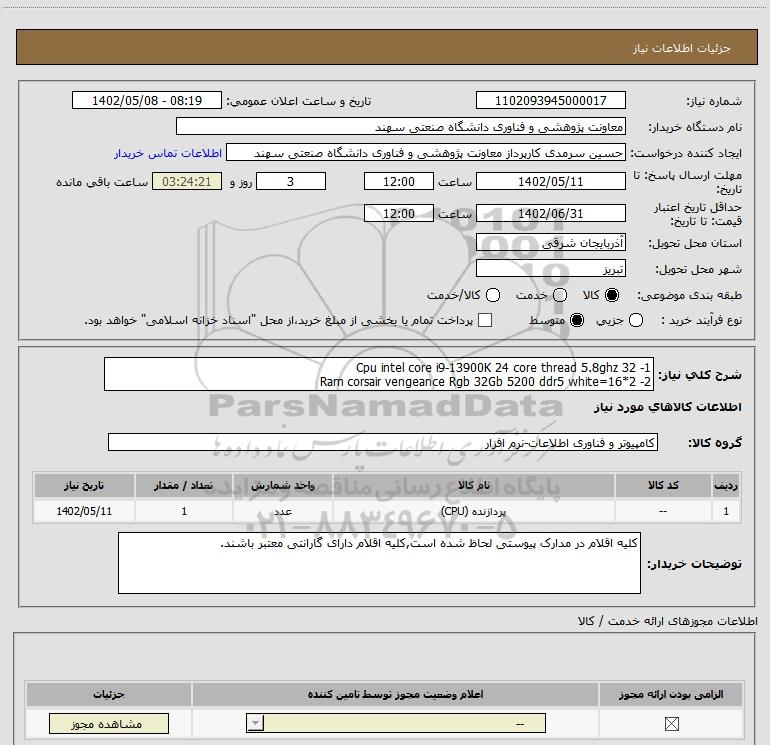The height and width of the screenshot is (745, 770).
Task: Click the 1402/05/11 need date table cell
Action: [84, 511]
